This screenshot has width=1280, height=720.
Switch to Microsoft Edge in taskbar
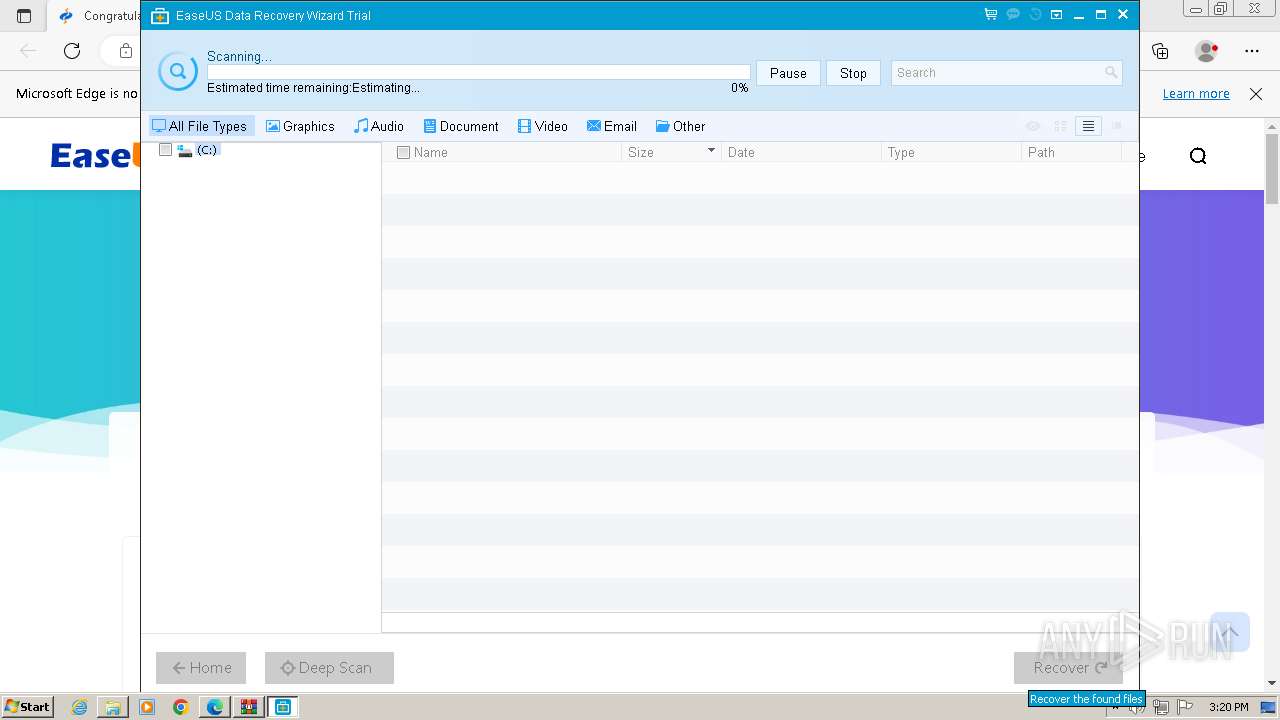215,707
